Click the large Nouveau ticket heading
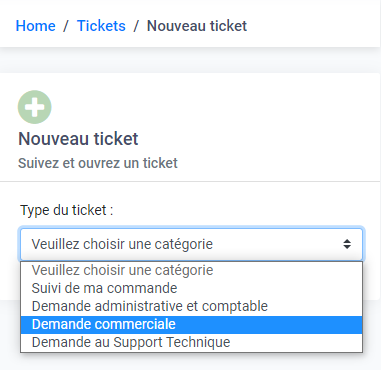 click(78, 139)
